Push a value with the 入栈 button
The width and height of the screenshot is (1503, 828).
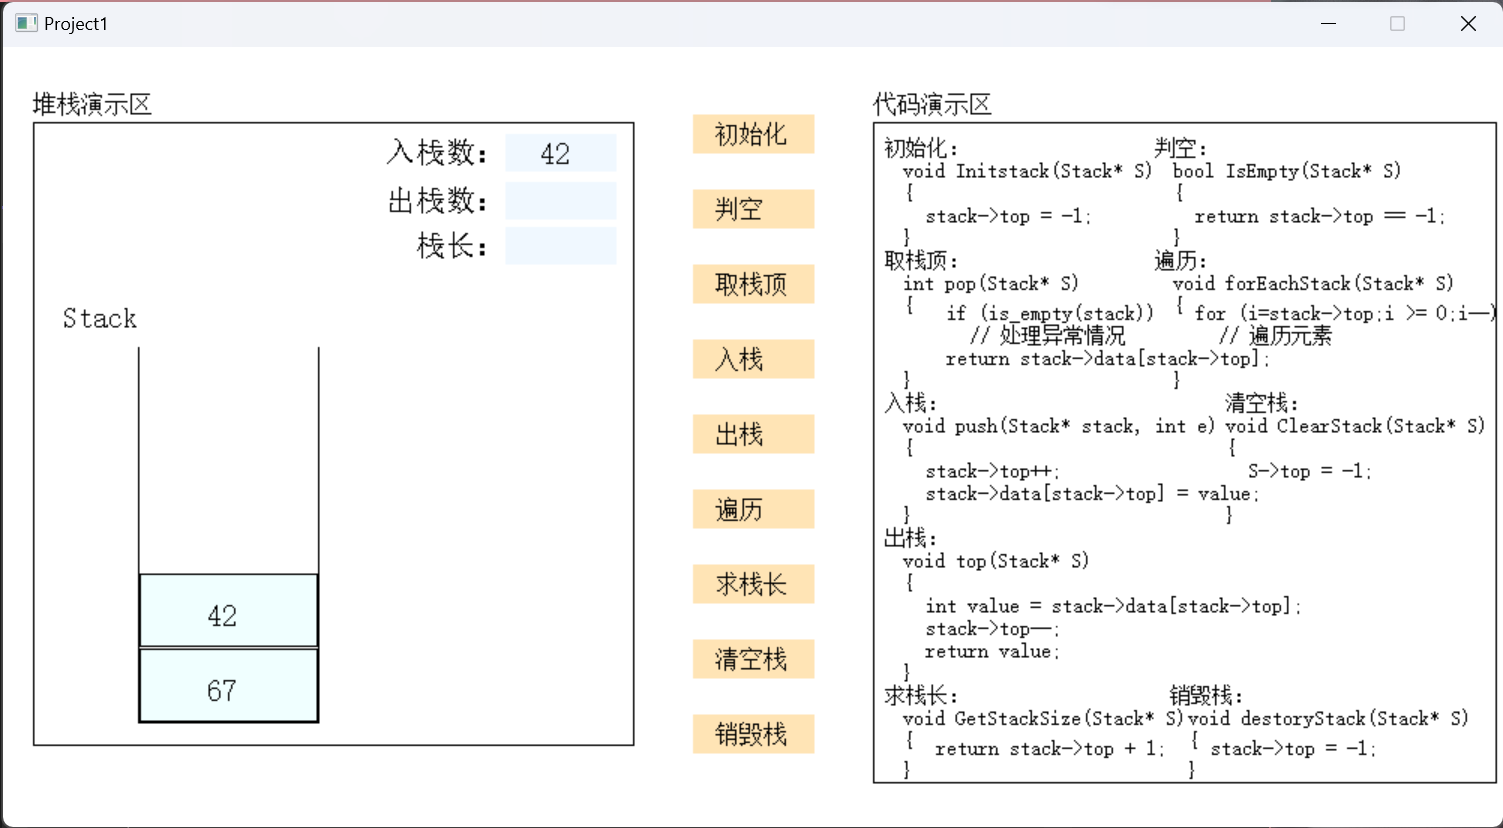pos(753,360)
